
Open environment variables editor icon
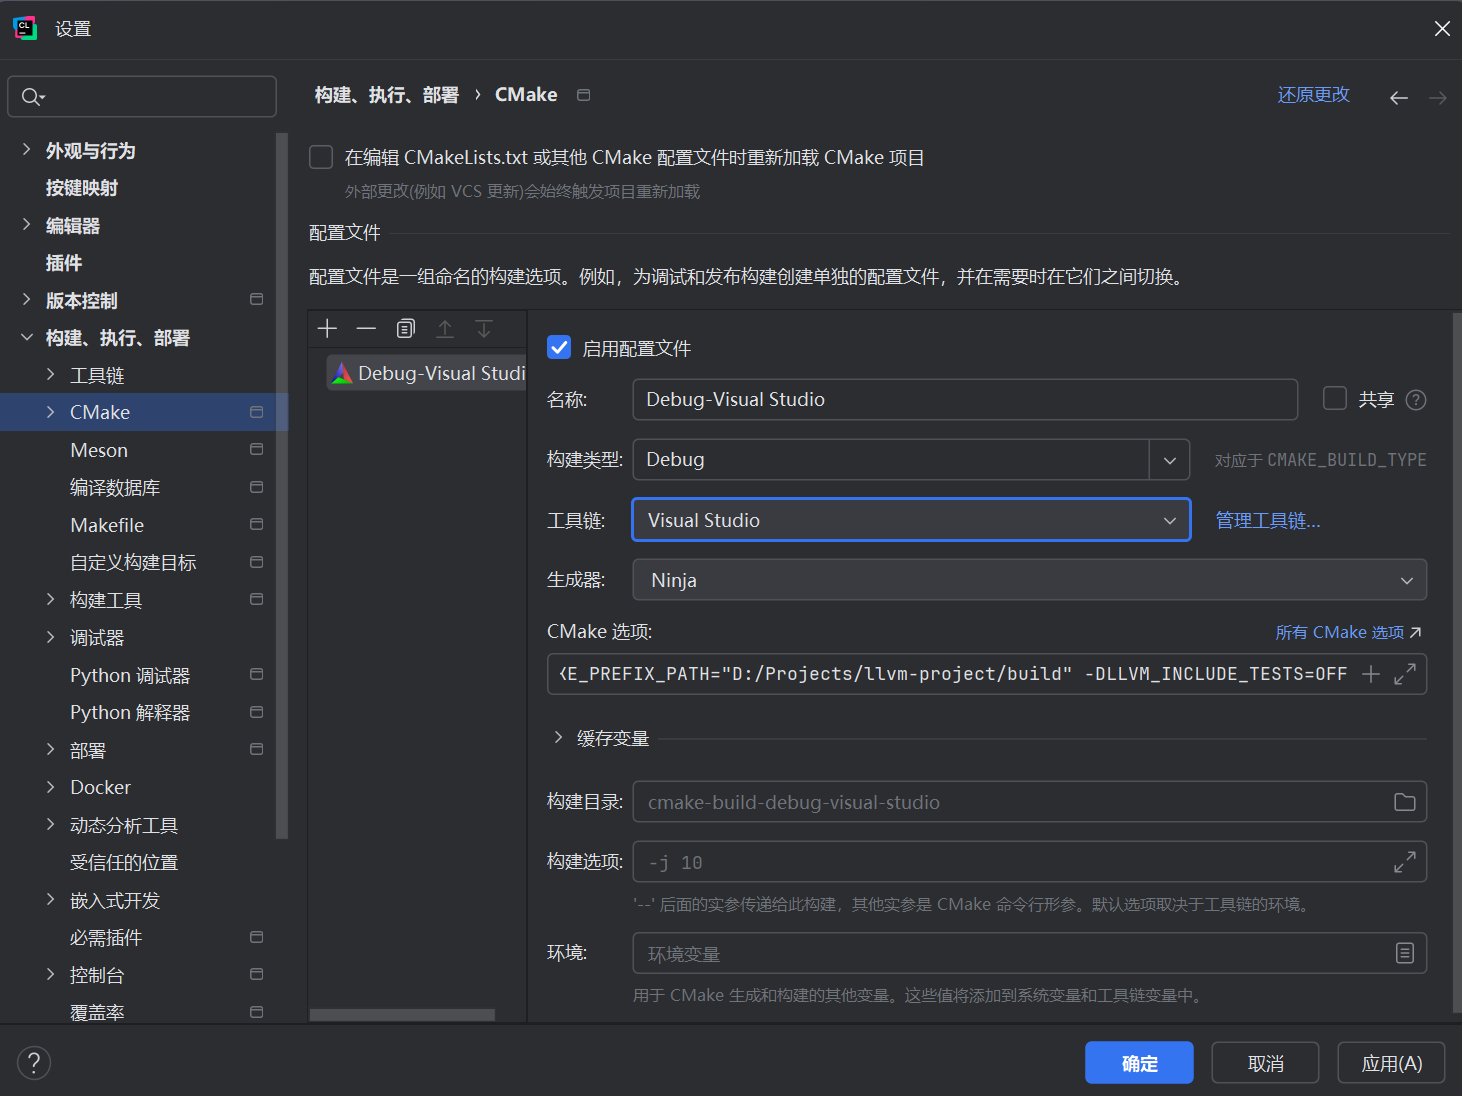pyautogui.click(x=1405, y=953)
